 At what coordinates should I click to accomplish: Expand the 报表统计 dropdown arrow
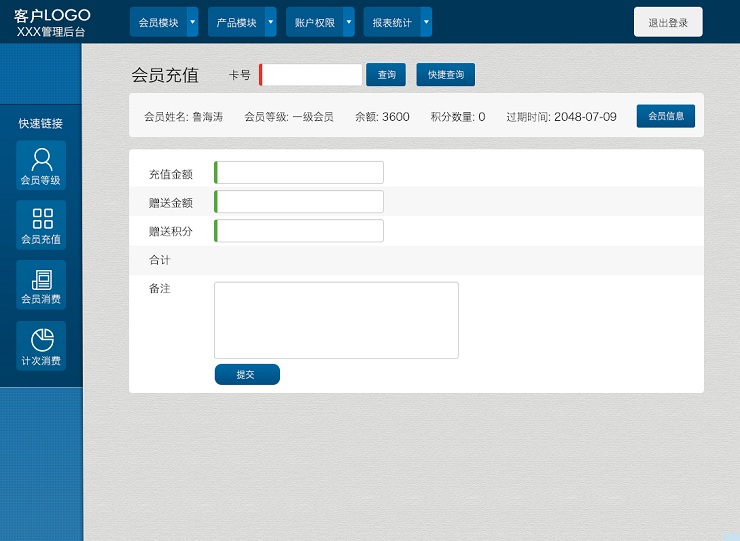(x=426, y=22)
